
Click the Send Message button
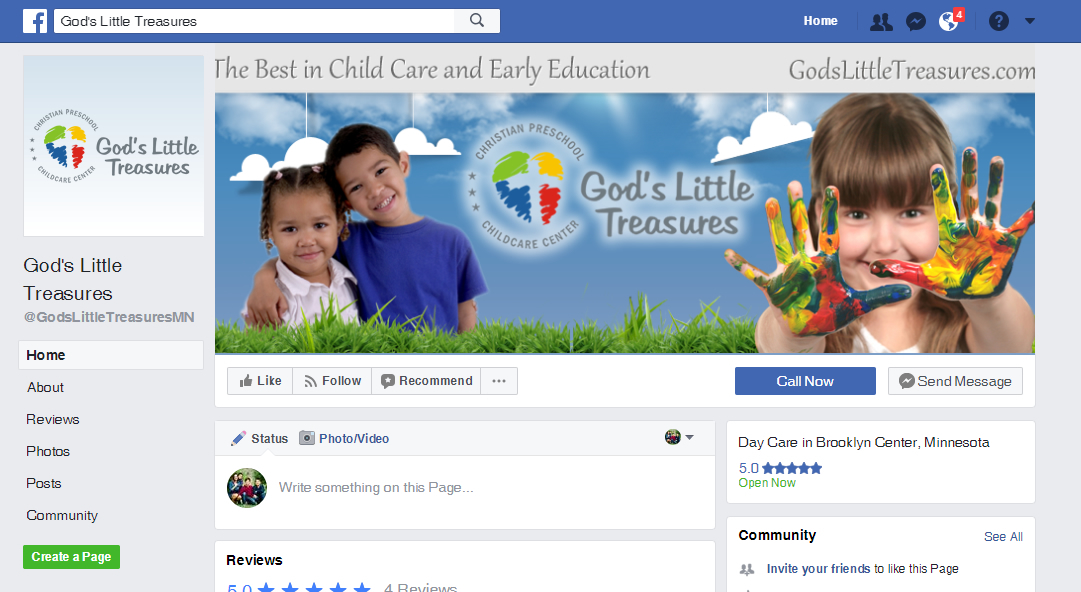(x=955, y=381)
